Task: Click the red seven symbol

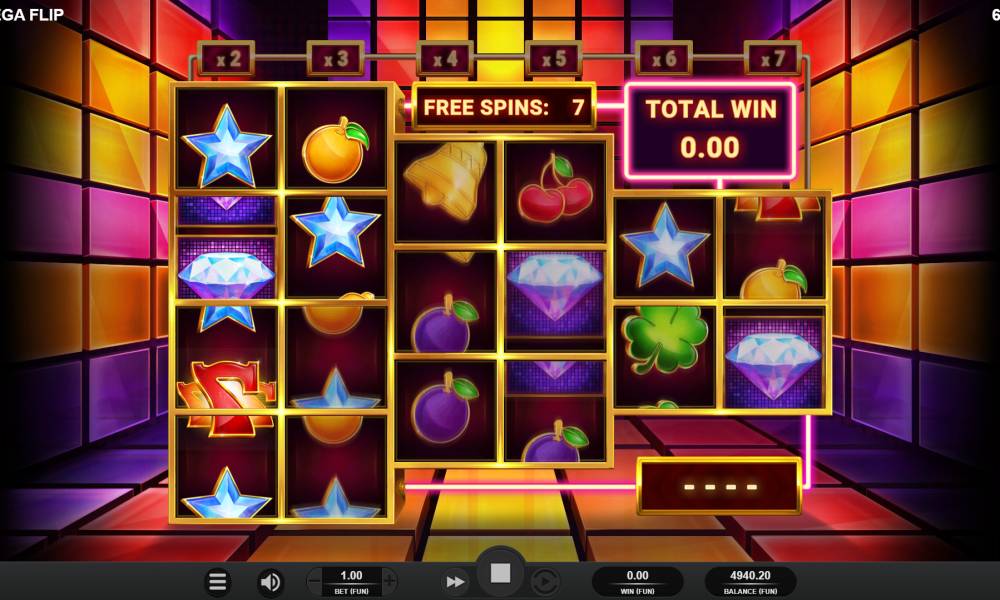Action: tap(226, 395)
